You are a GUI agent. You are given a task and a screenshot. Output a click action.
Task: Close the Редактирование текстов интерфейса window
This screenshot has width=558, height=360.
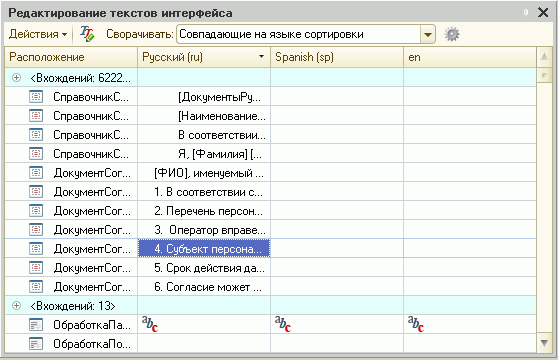[x=543, y=13]
